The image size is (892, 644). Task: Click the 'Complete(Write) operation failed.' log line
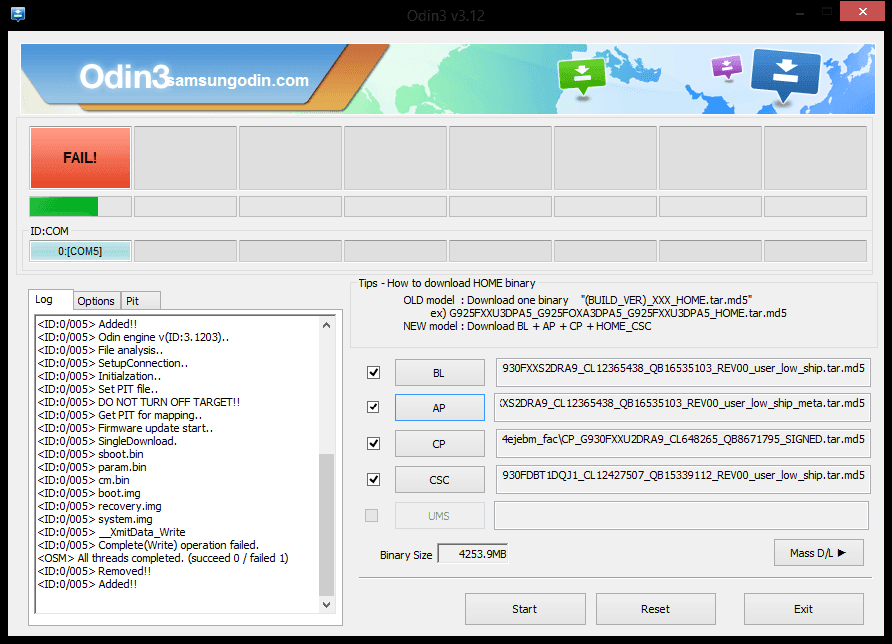pos(148,545)
